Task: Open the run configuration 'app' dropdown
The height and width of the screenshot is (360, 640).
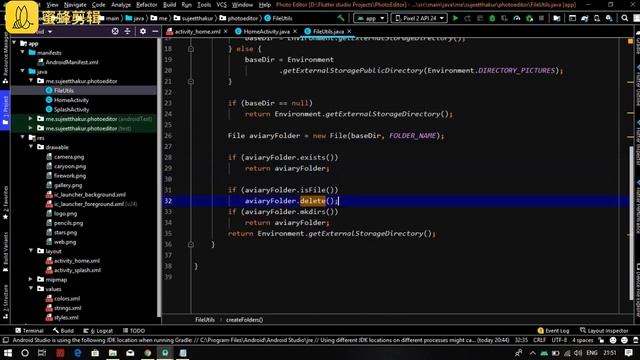Action: tap(371, 18)
